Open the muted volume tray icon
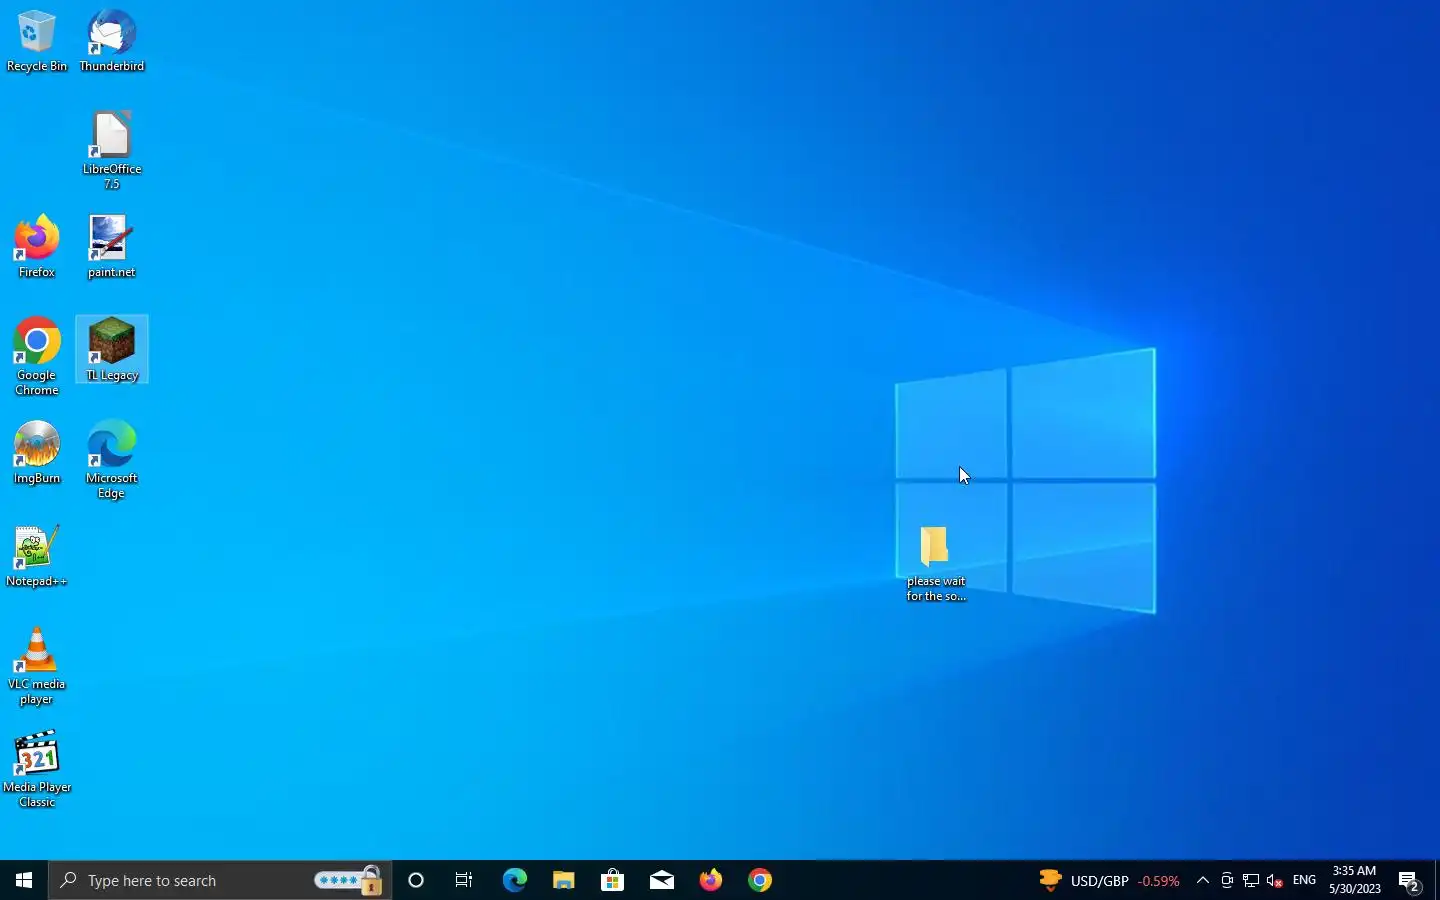1440x900 pixels. pos(1275,880)
